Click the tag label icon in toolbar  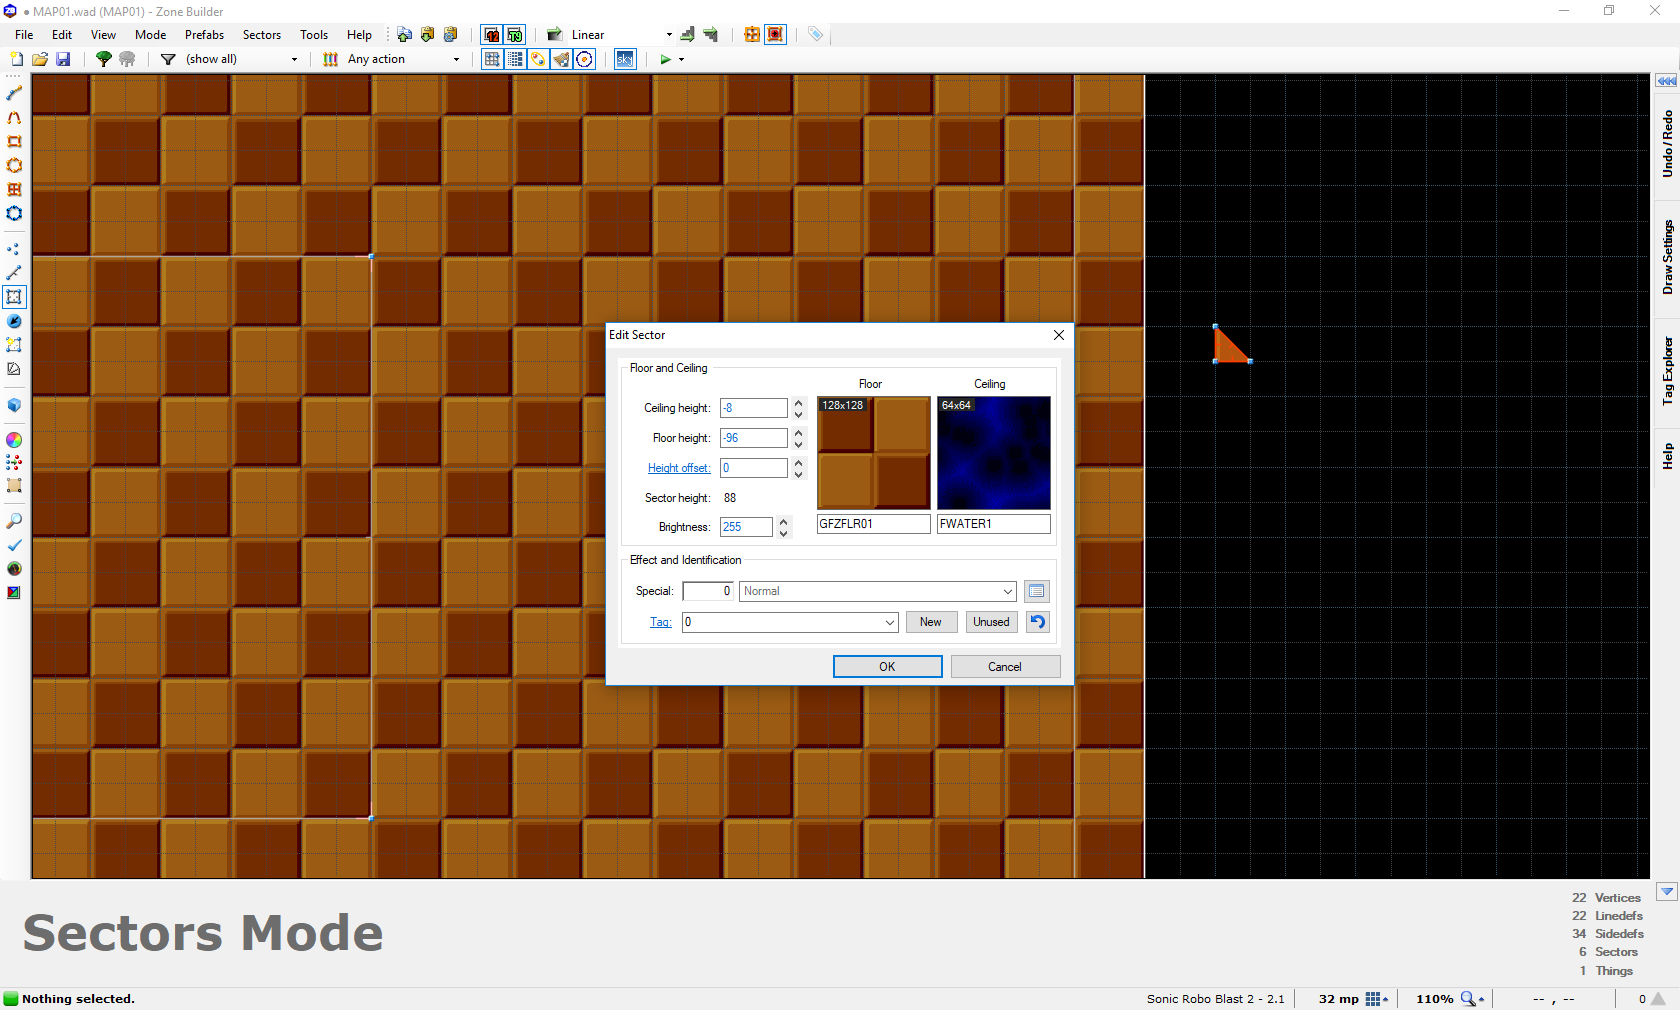click(815, 34)
